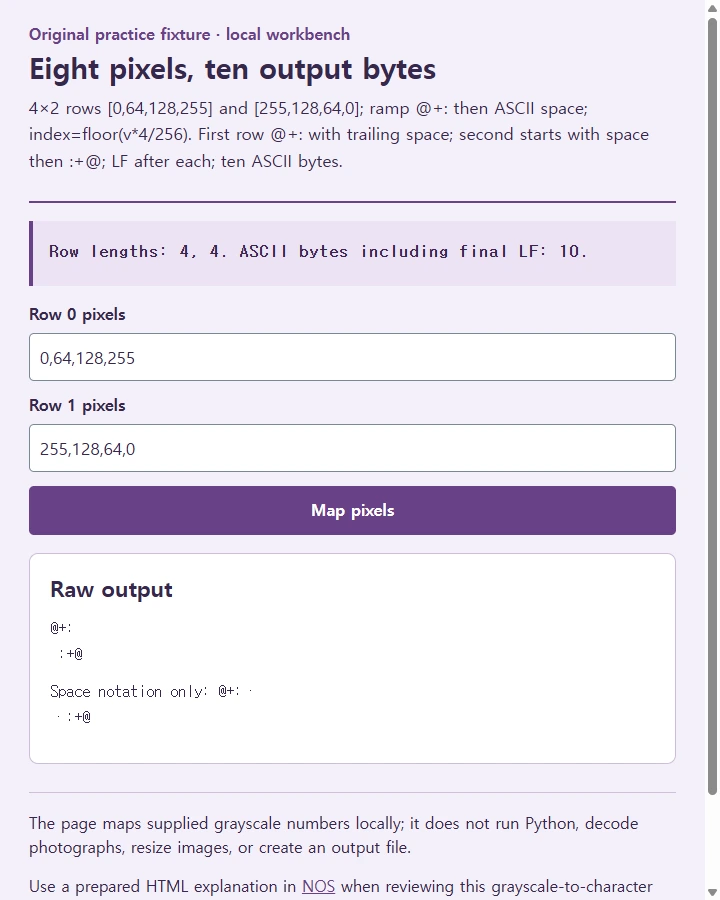Click the description text starting '4×2 rows'
This screenshot has width=720, height=900.
tap(339, 135)
